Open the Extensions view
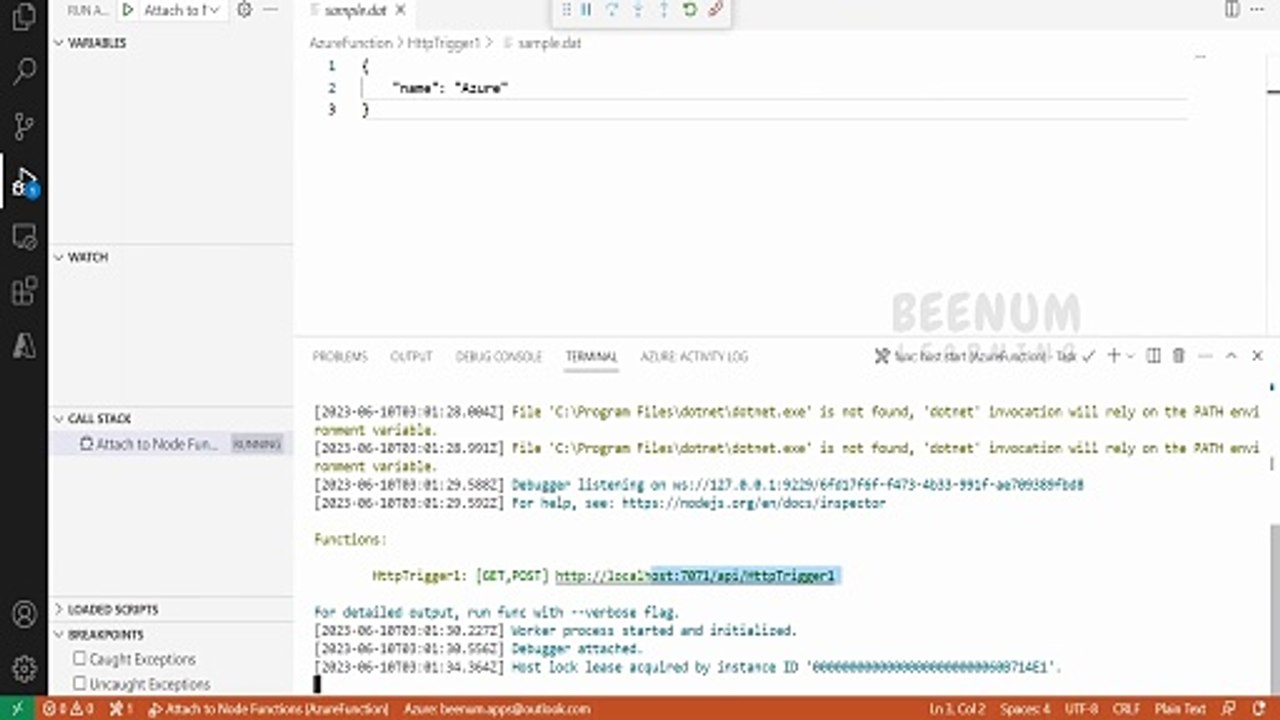Image resolution: width=1280 pixels, height=720 pixels. [24, 292]
